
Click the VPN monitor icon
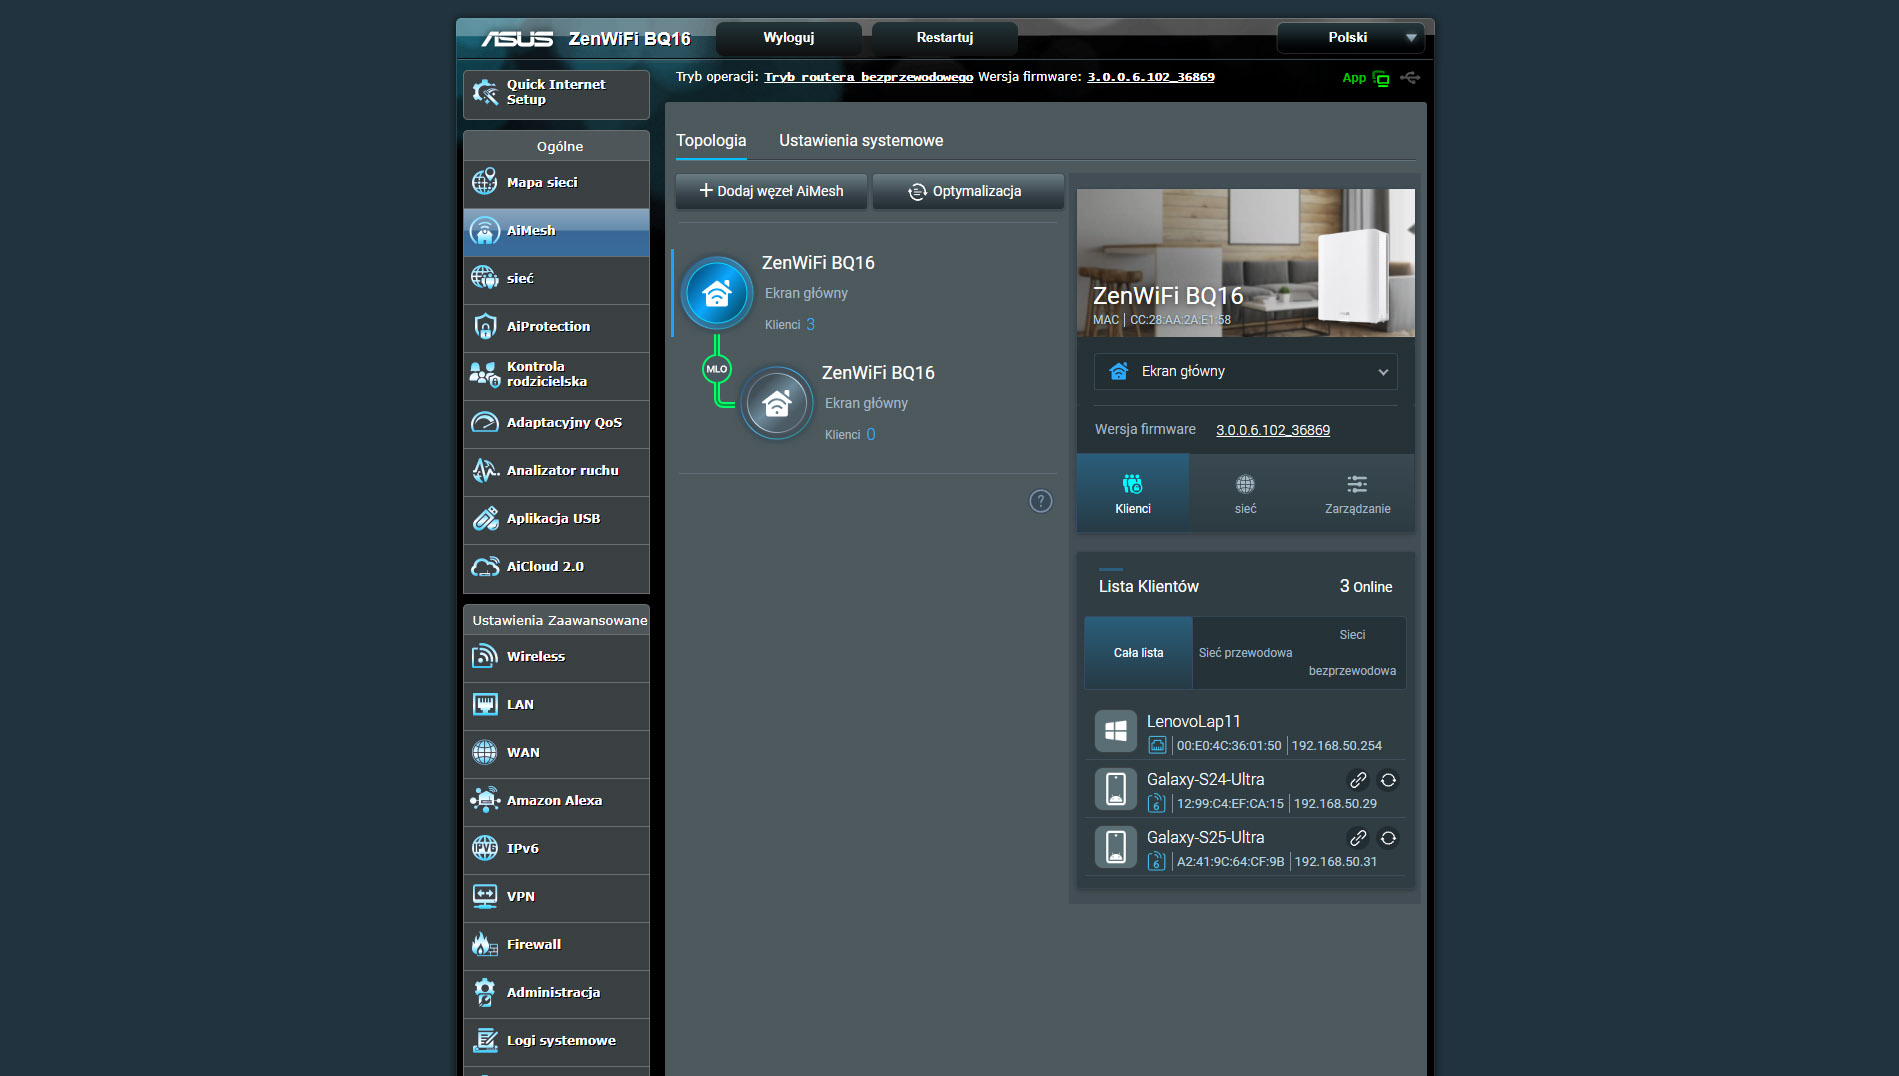tap(485, 896)
